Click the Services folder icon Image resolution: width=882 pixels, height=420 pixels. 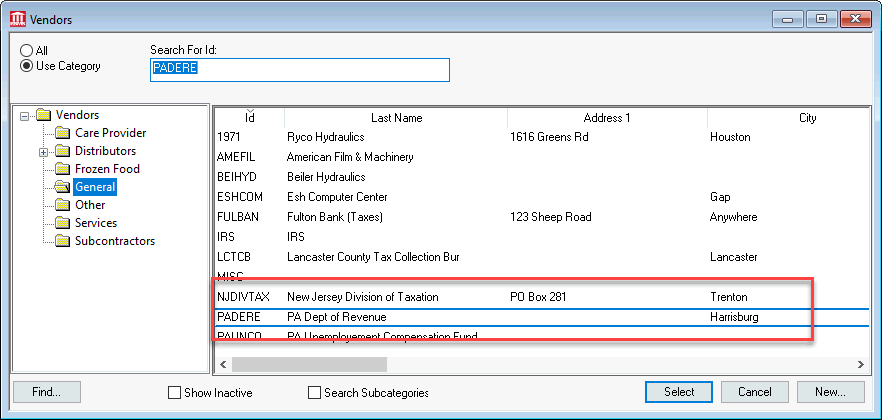click(x=62, y=223)
